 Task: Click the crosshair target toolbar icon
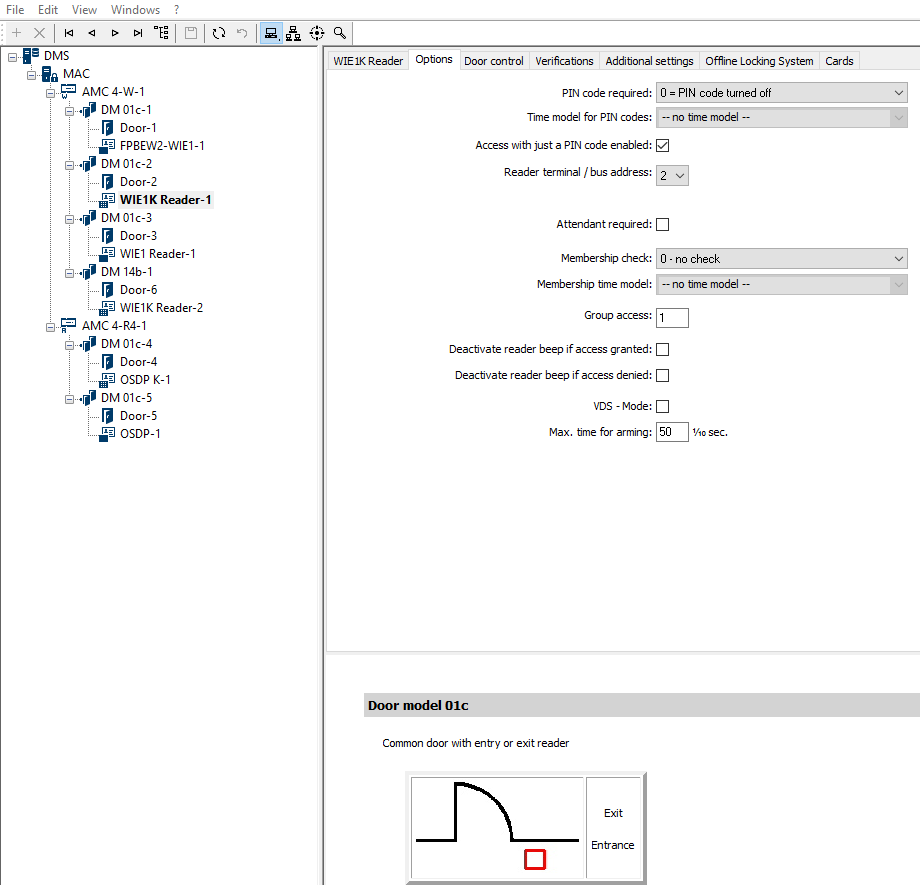[317, 33]
